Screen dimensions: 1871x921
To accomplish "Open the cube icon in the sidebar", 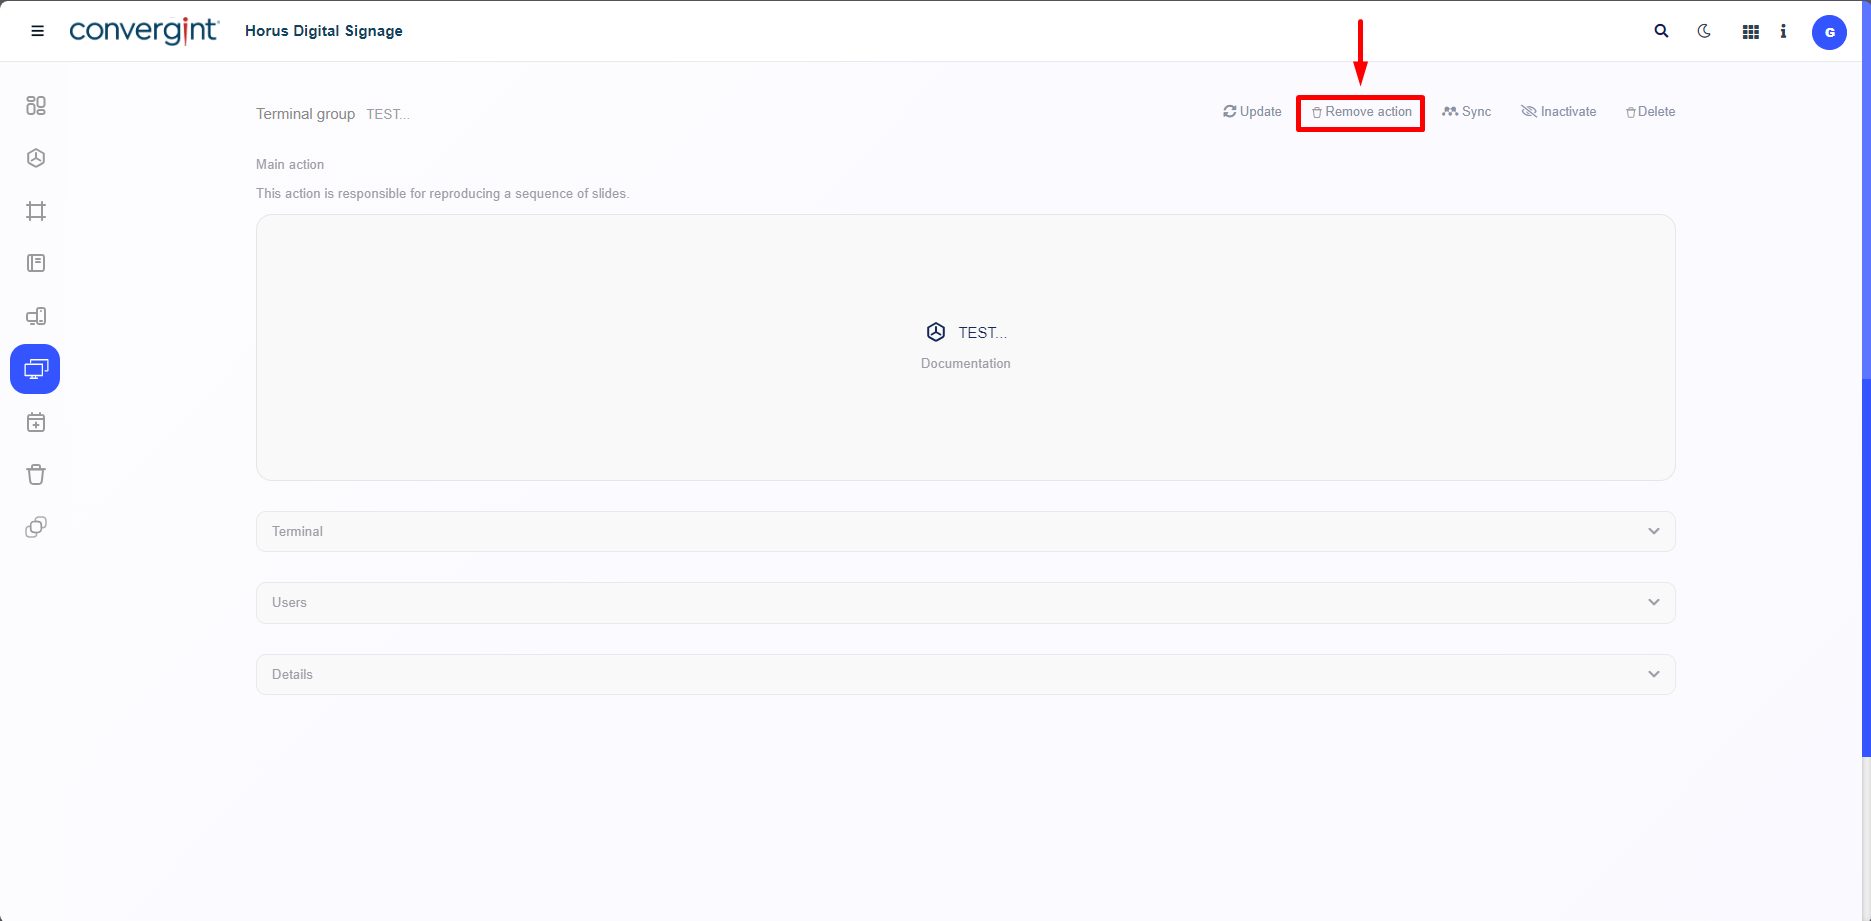I will click(x=36, y=158).
